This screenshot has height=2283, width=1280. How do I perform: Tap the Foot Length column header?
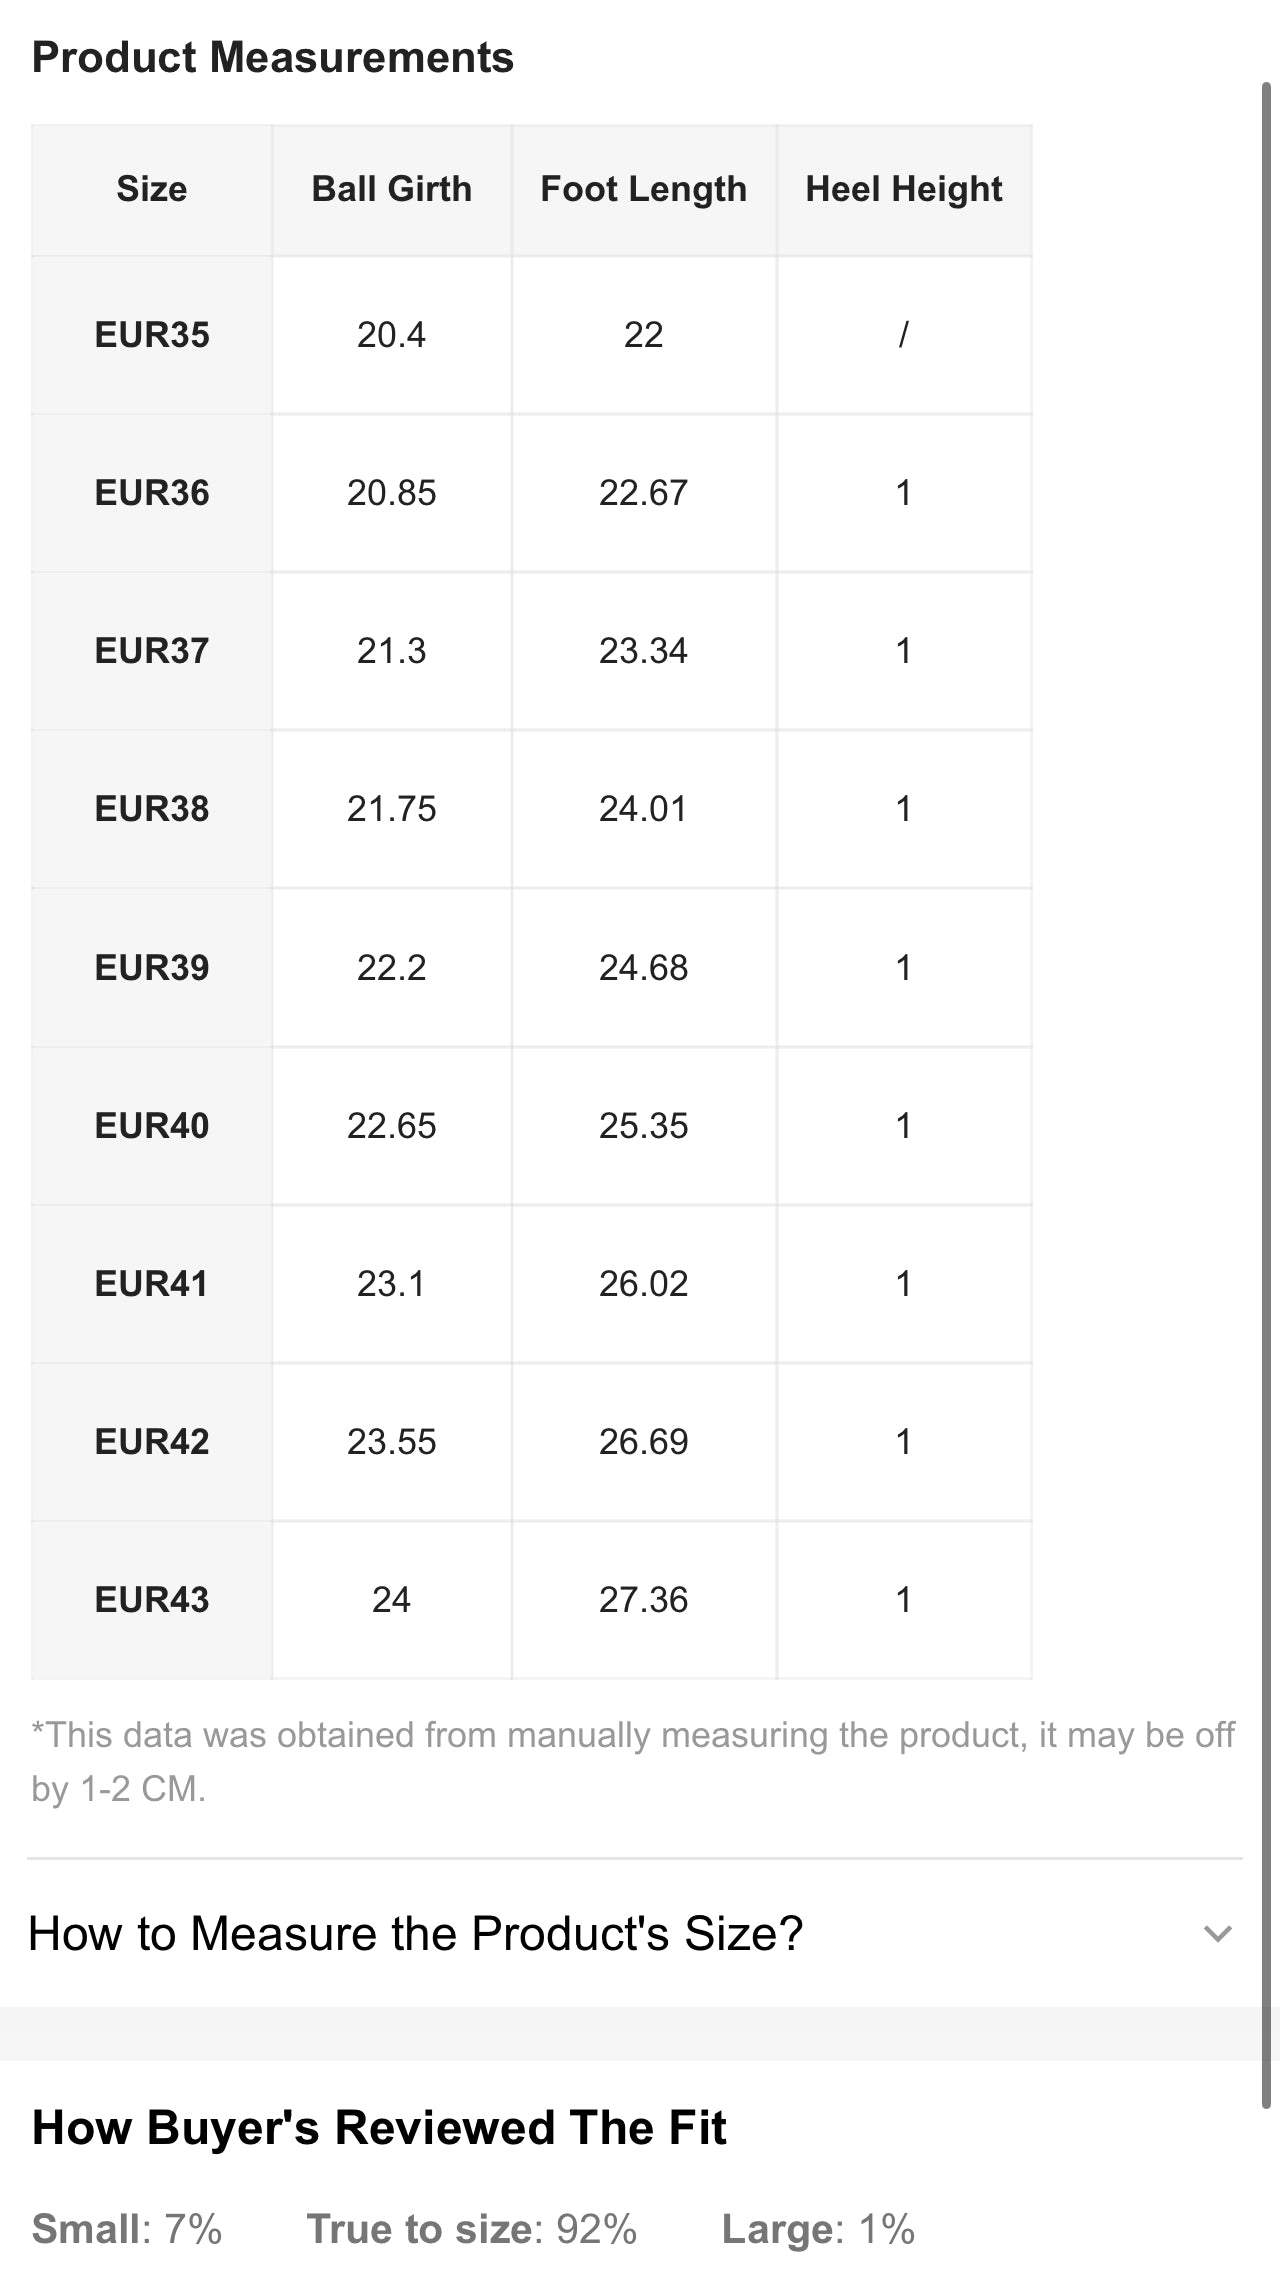coord(644,189)
